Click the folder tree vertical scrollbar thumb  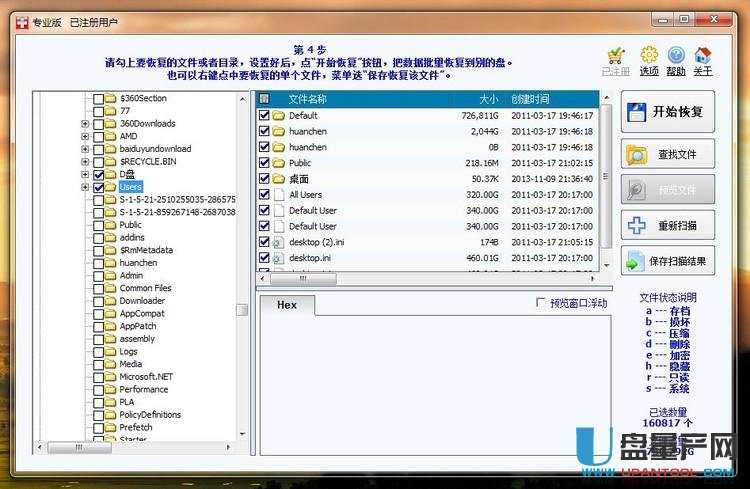241,310
